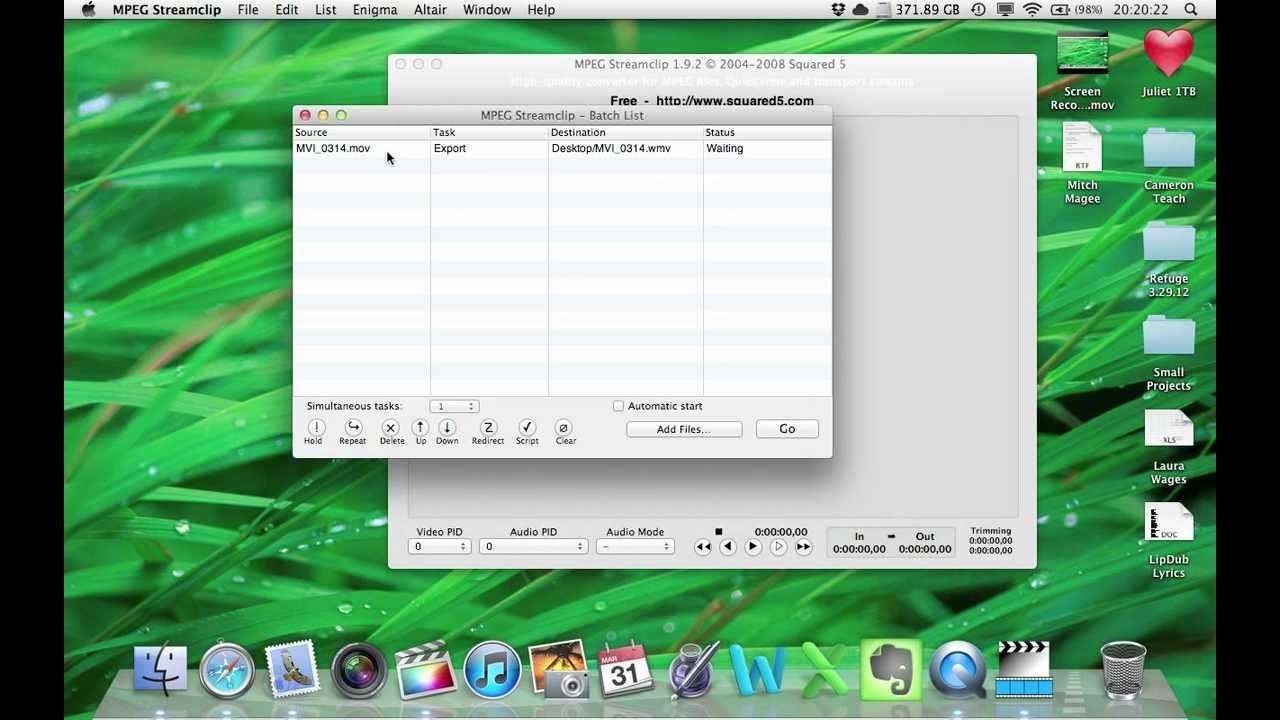Click the Repeat task icon

(x=353, y=427)
